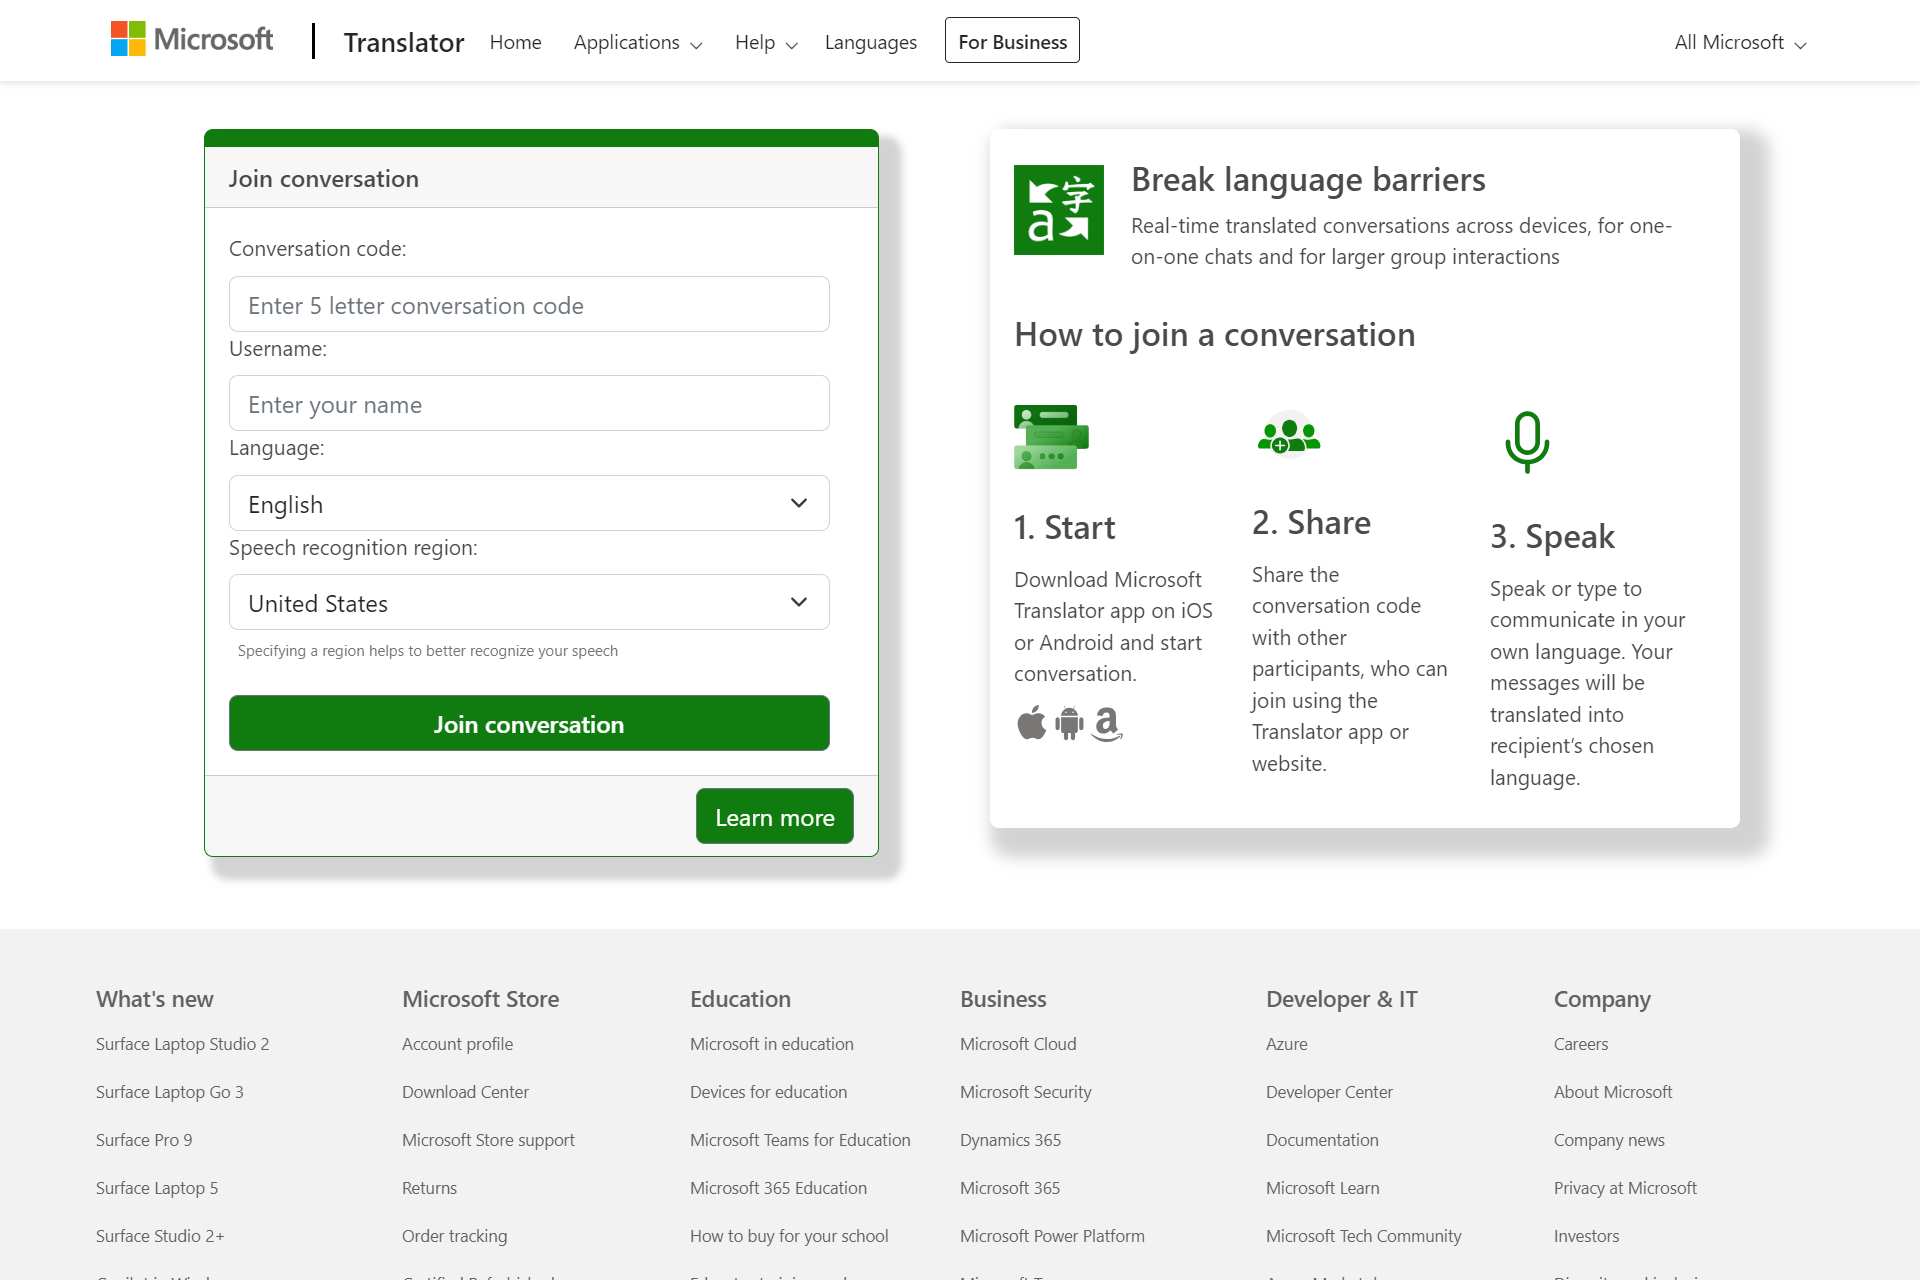Viewport: 1920px width, 1280px height.
Task: Open Surface Laptop 5 footer link
Action: (157, 1188)
